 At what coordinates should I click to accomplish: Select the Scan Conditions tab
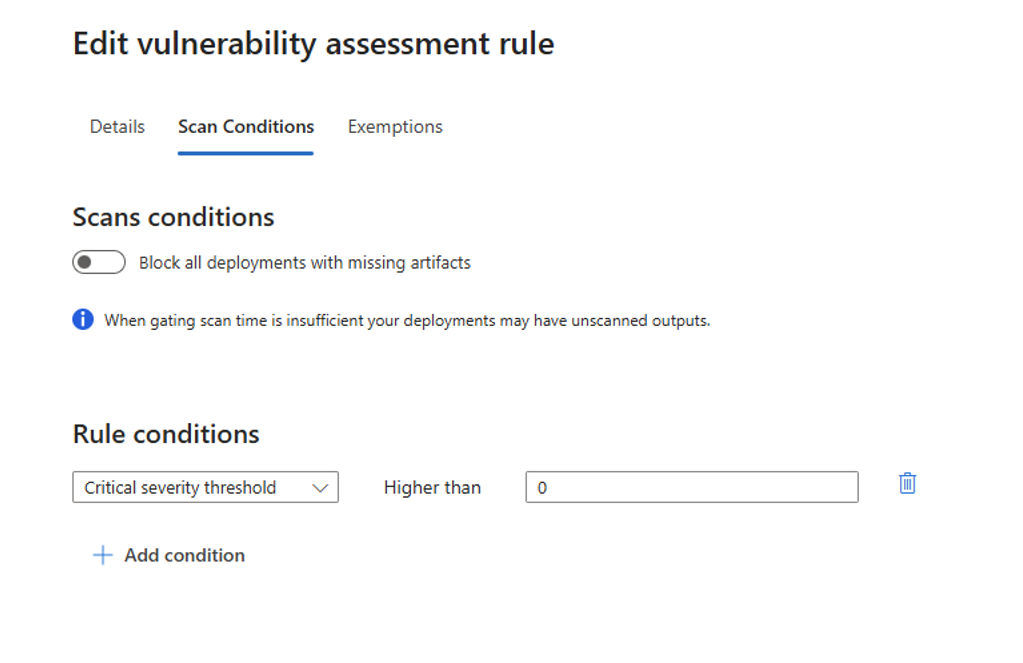tap(246, 127)
